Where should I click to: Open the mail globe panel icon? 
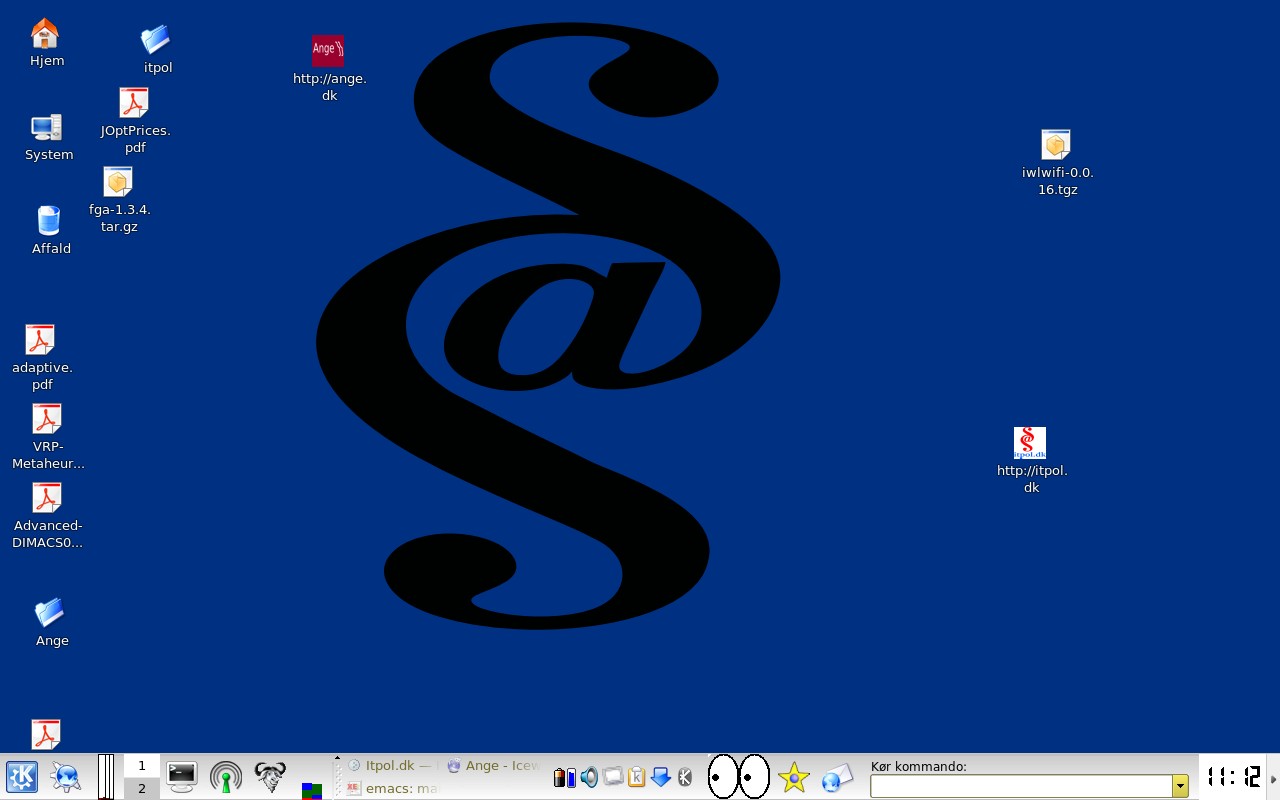[x=837, y=777]
